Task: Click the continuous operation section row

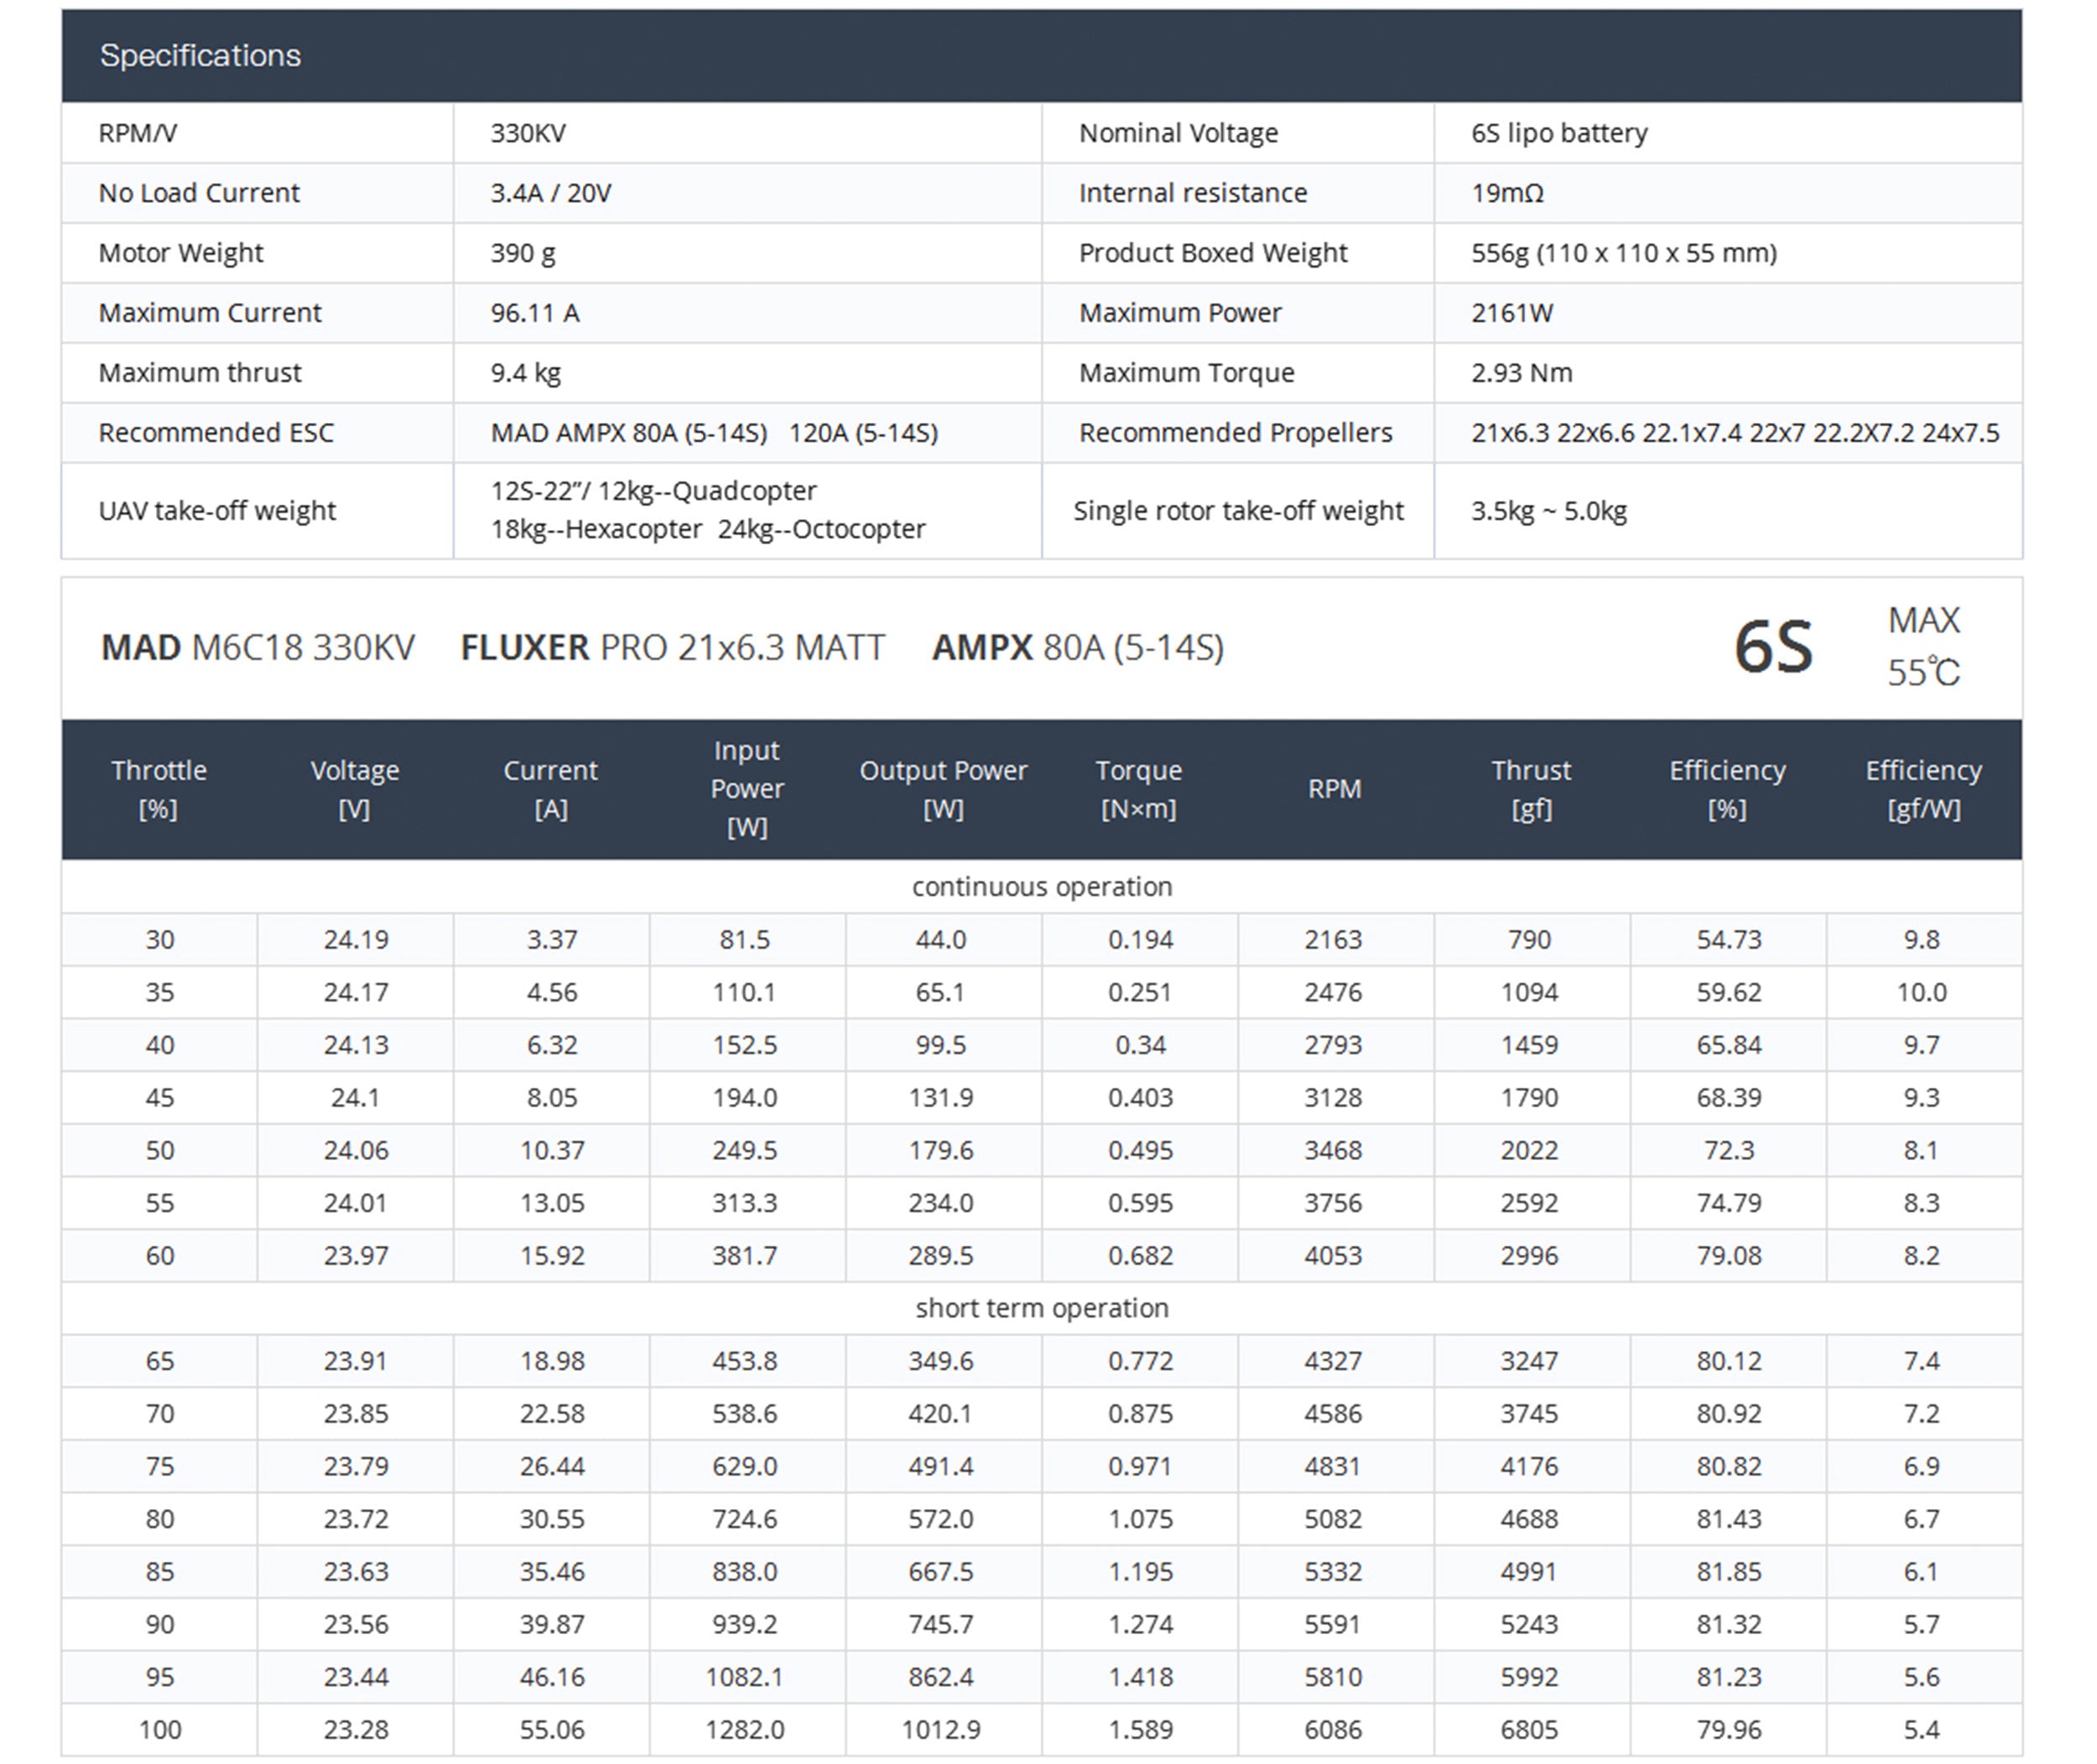Action: 1041,887
